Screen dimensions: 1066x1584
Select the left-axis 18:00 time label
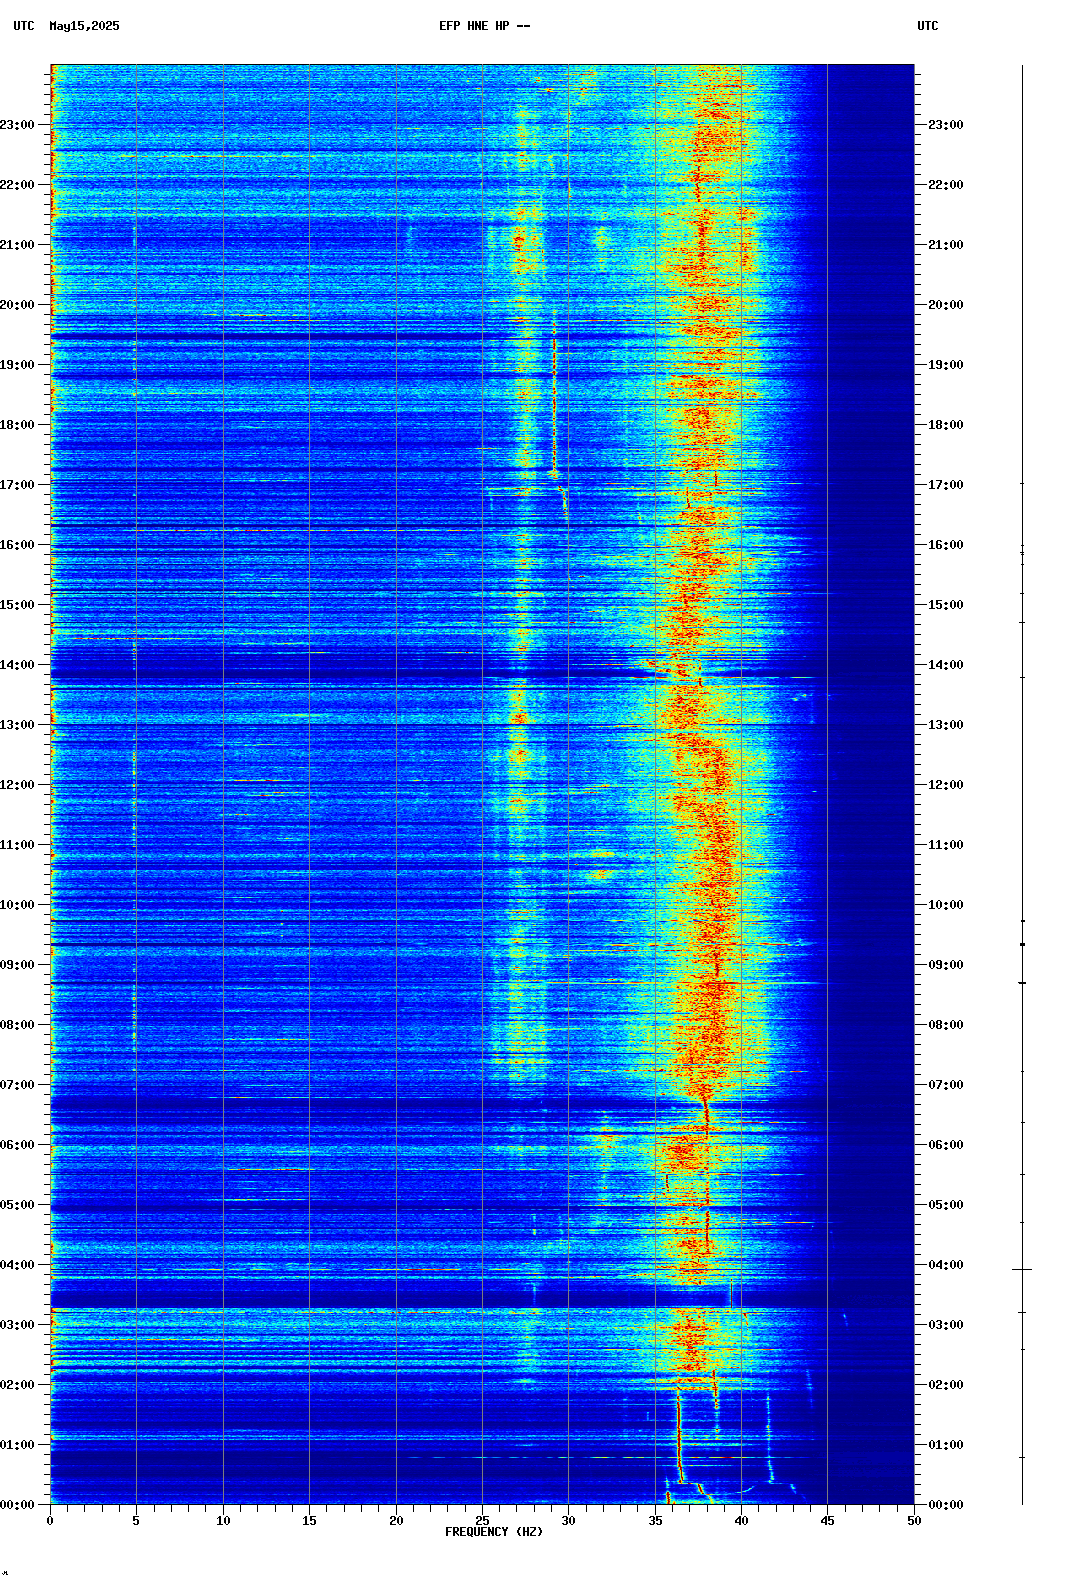tap(18, 425)
